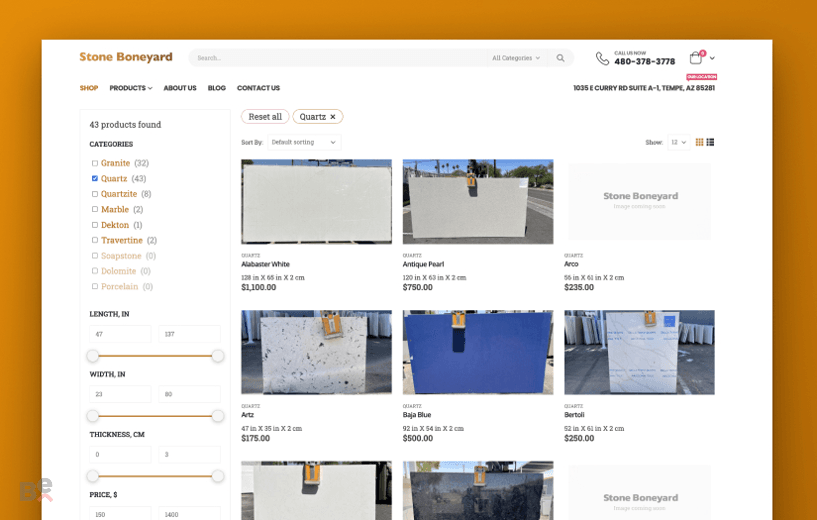The image size is (817, 520).
Task: Open the All Categories search dropdown
Action: pos(516,58)
